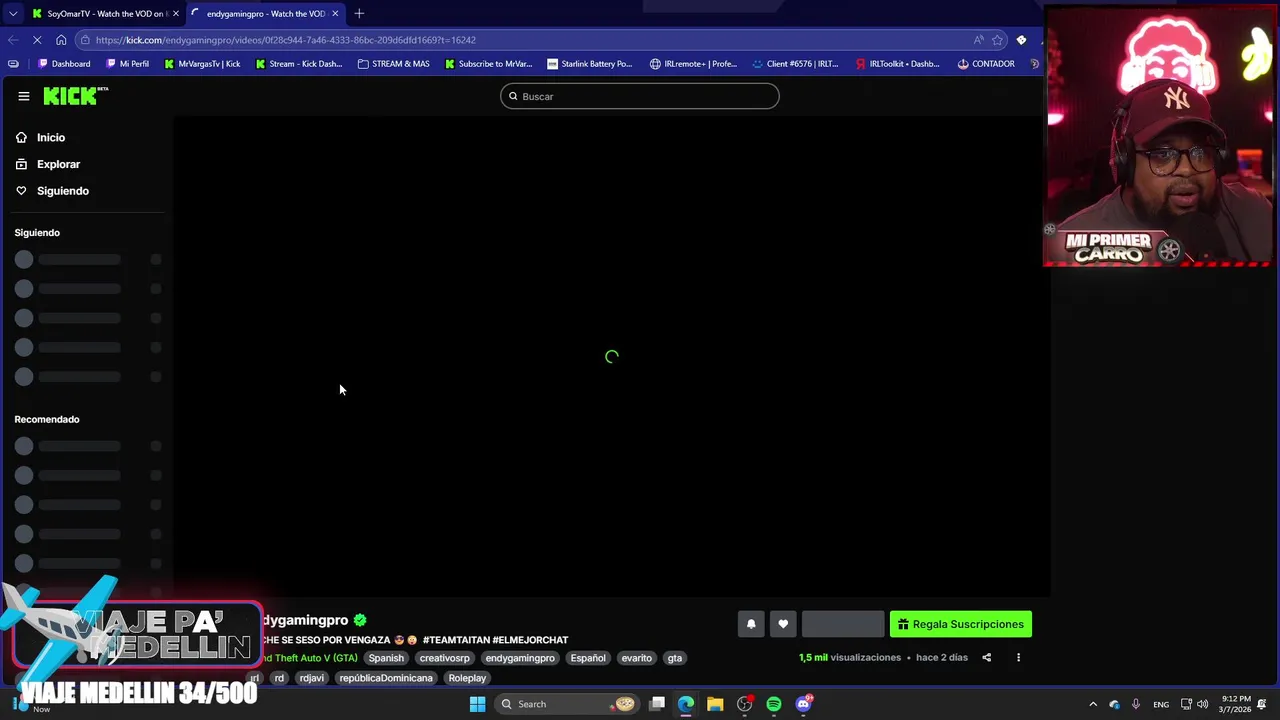
Task: Select the Spanish tag
Action: point(386,658)
